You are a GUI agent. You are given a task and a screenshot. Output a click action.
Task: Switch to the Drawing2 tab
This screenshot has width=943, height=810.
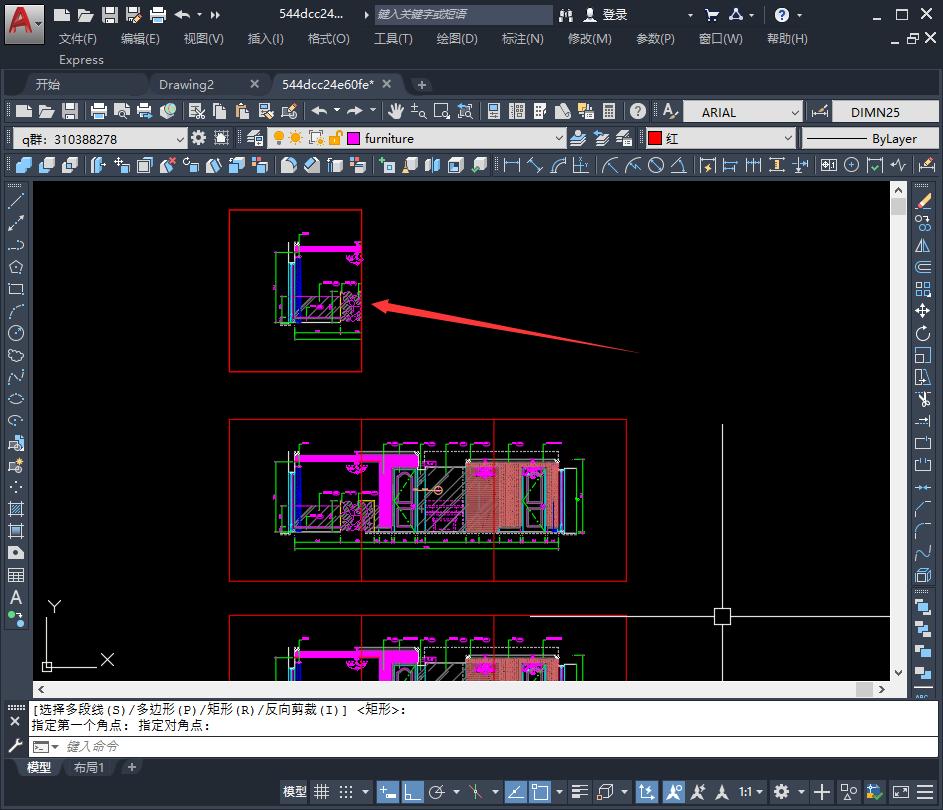point(186,84)
